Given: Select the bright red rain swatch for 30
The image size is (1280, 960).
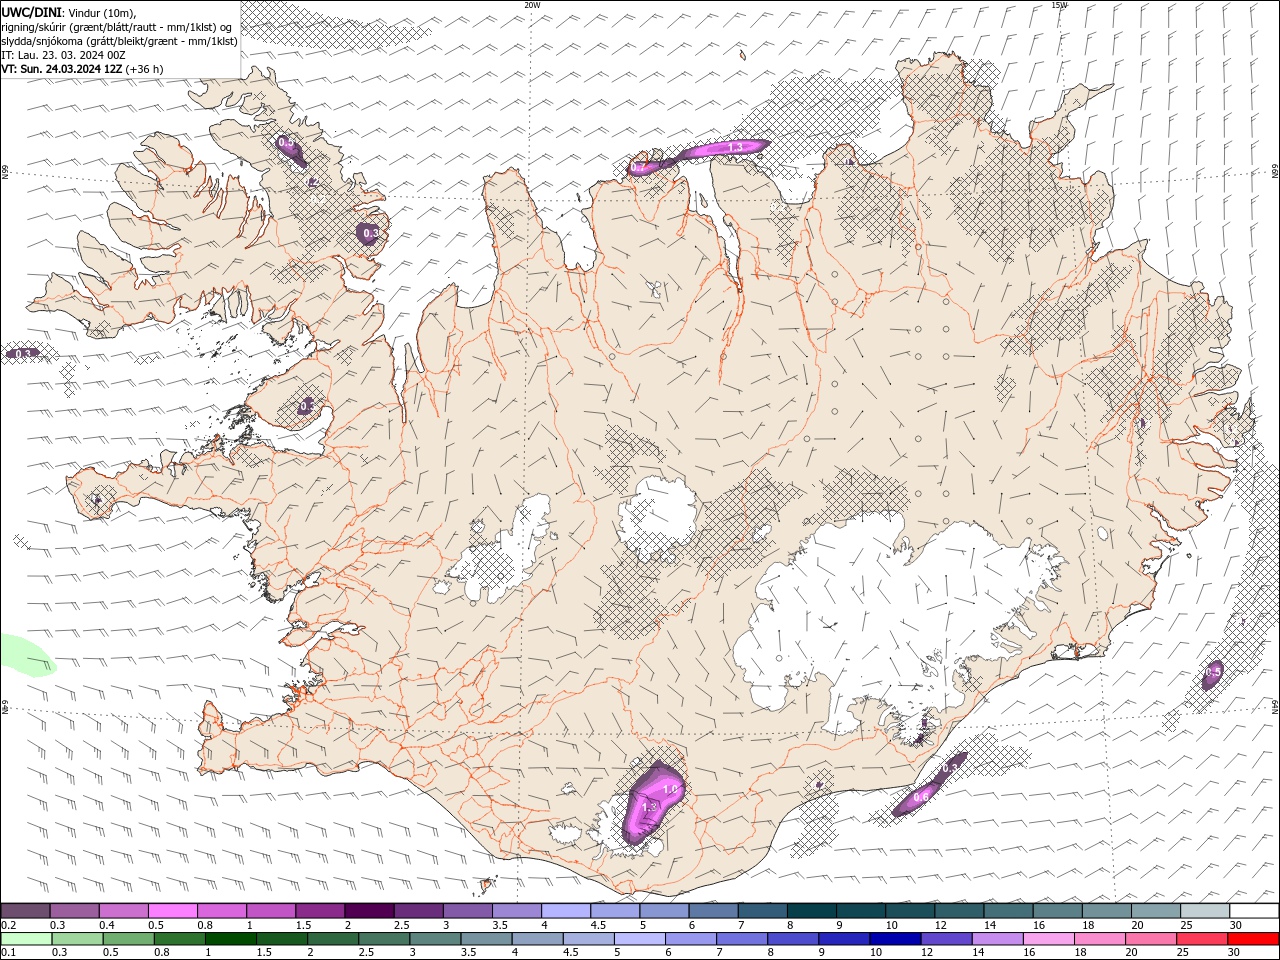Looking at the screenshot, I should coord(1254,939).
